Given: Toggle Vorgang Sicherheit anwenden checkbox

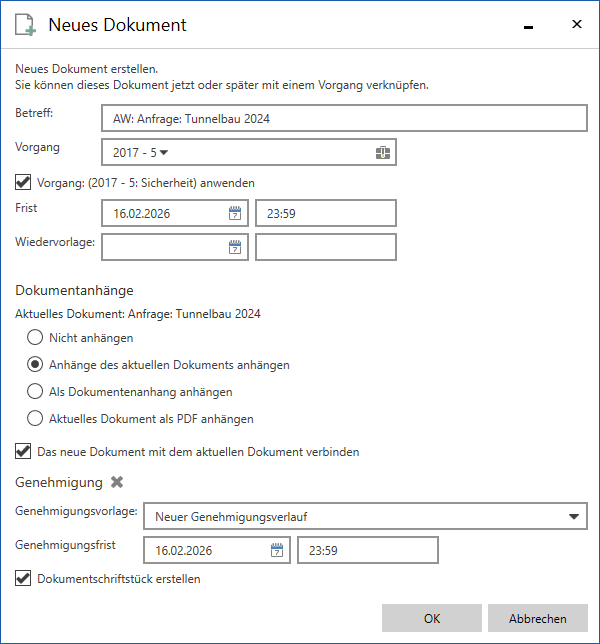Looking at the screenshot, I should point(23,182).
